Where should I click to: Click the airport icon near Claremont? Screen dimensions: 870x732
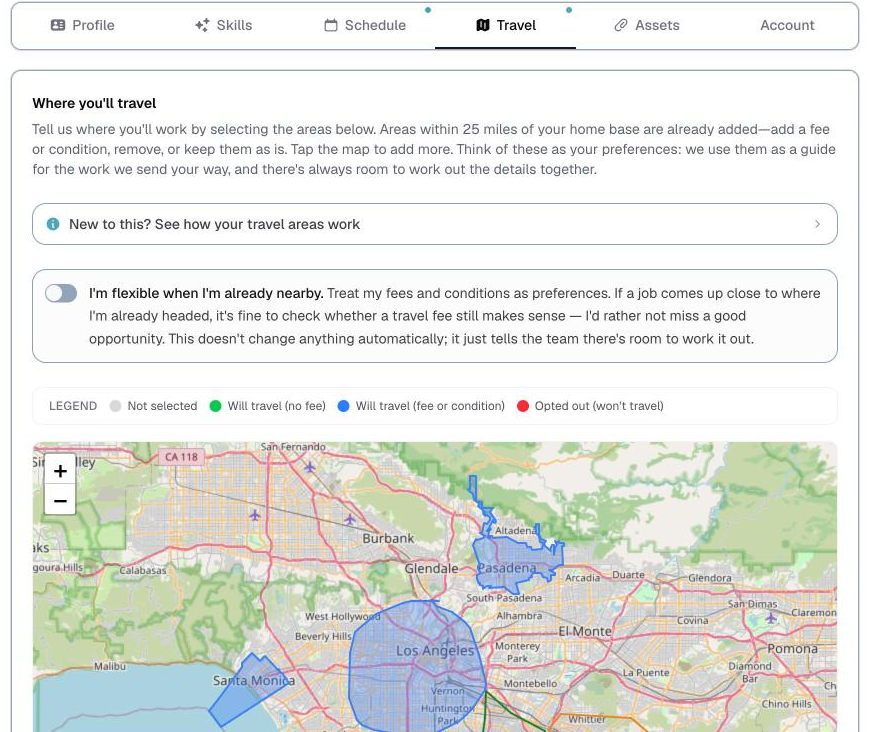click(x=771, y=617)
